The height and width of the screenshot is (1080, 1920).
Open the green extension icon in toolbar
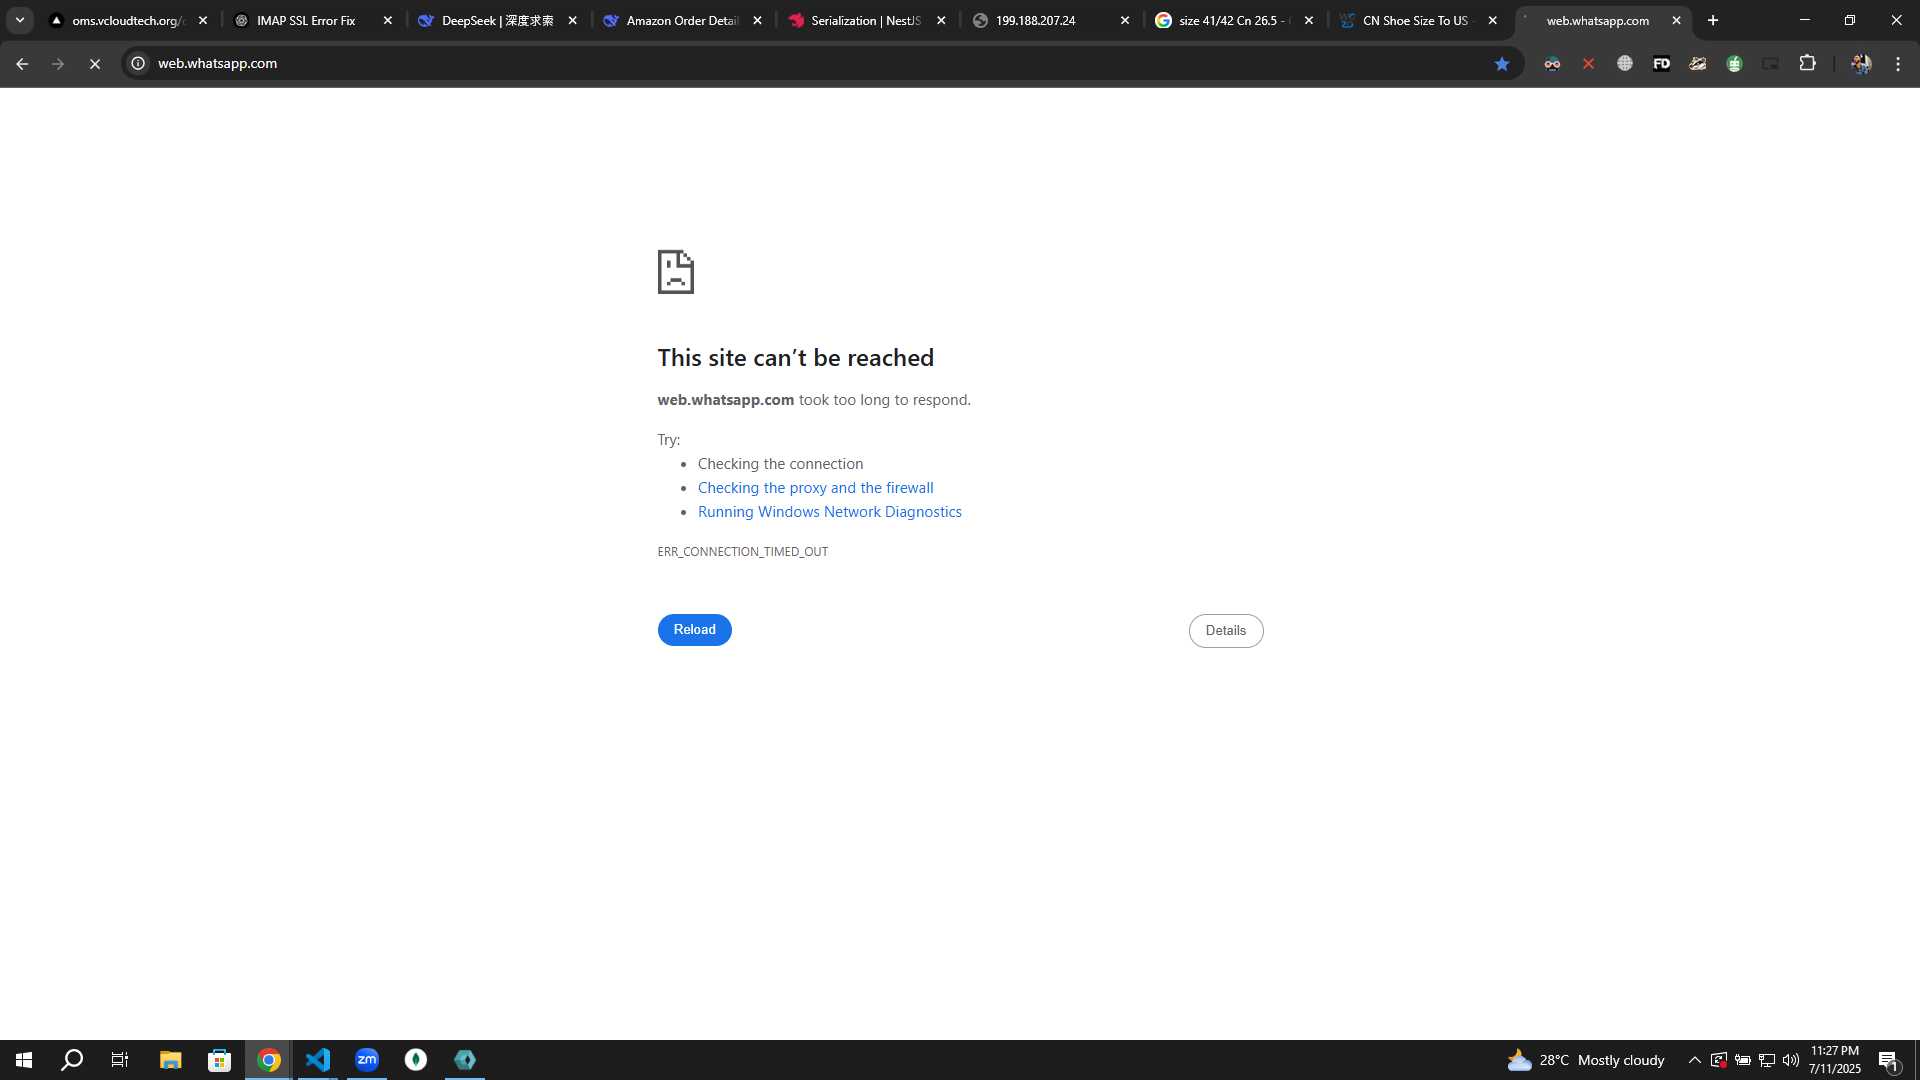coord(1734,64)
